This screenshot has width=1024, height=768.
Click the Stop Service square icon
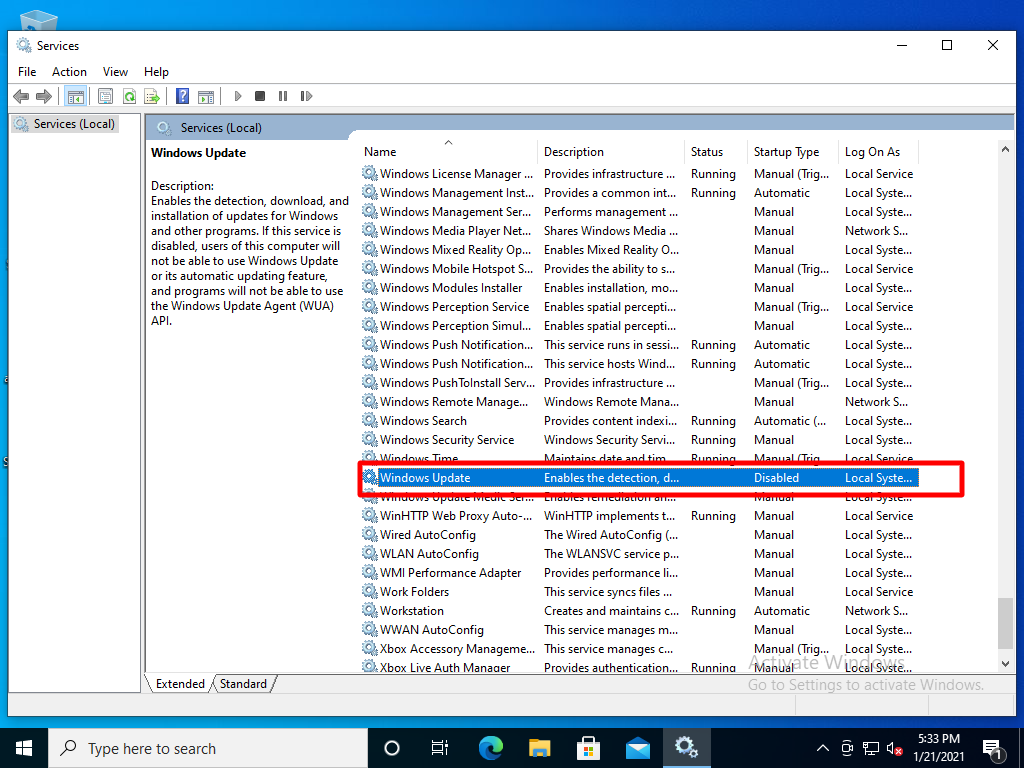coord(260,96)
